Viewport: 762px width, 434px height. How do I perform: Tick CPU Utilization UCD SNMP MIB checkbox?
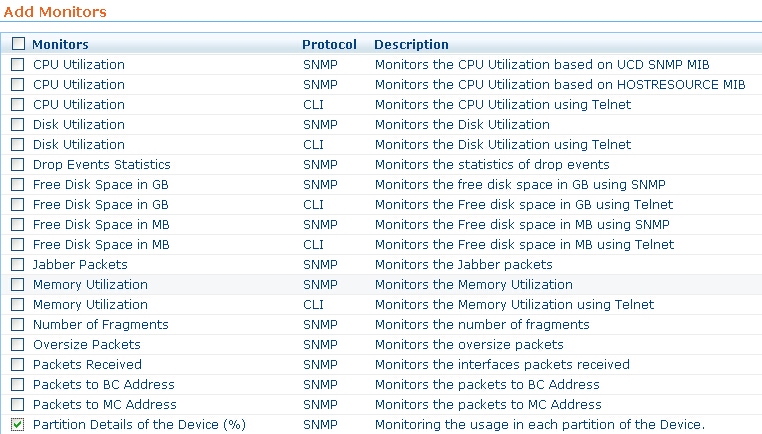18,64
